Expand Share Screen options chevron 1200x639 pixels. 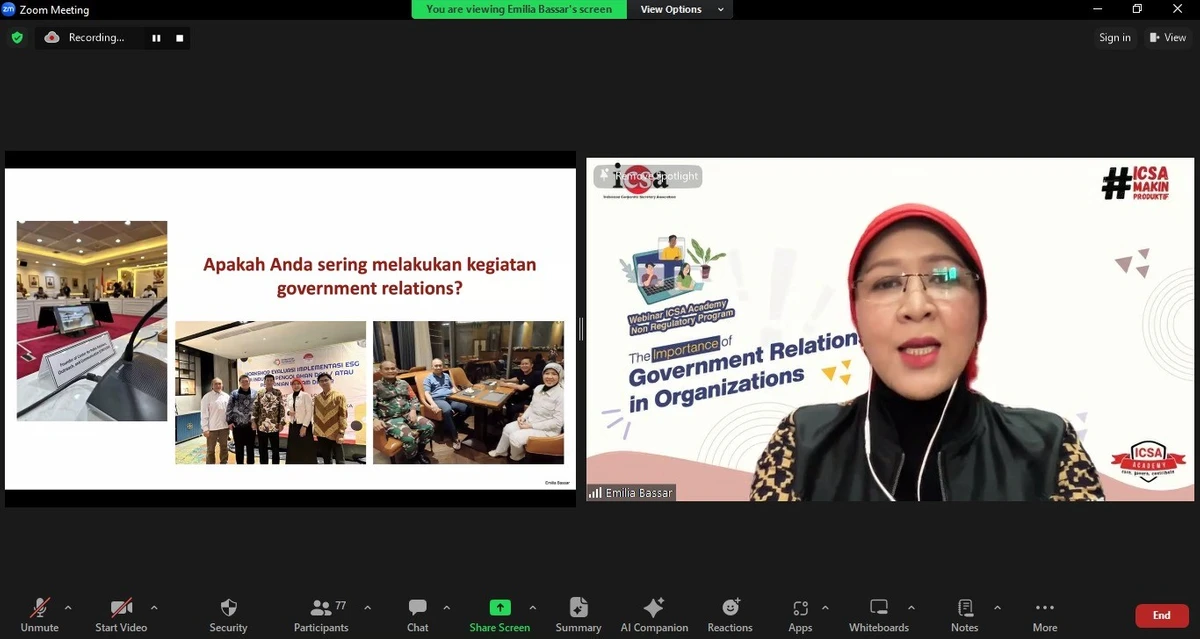[532, 607]
